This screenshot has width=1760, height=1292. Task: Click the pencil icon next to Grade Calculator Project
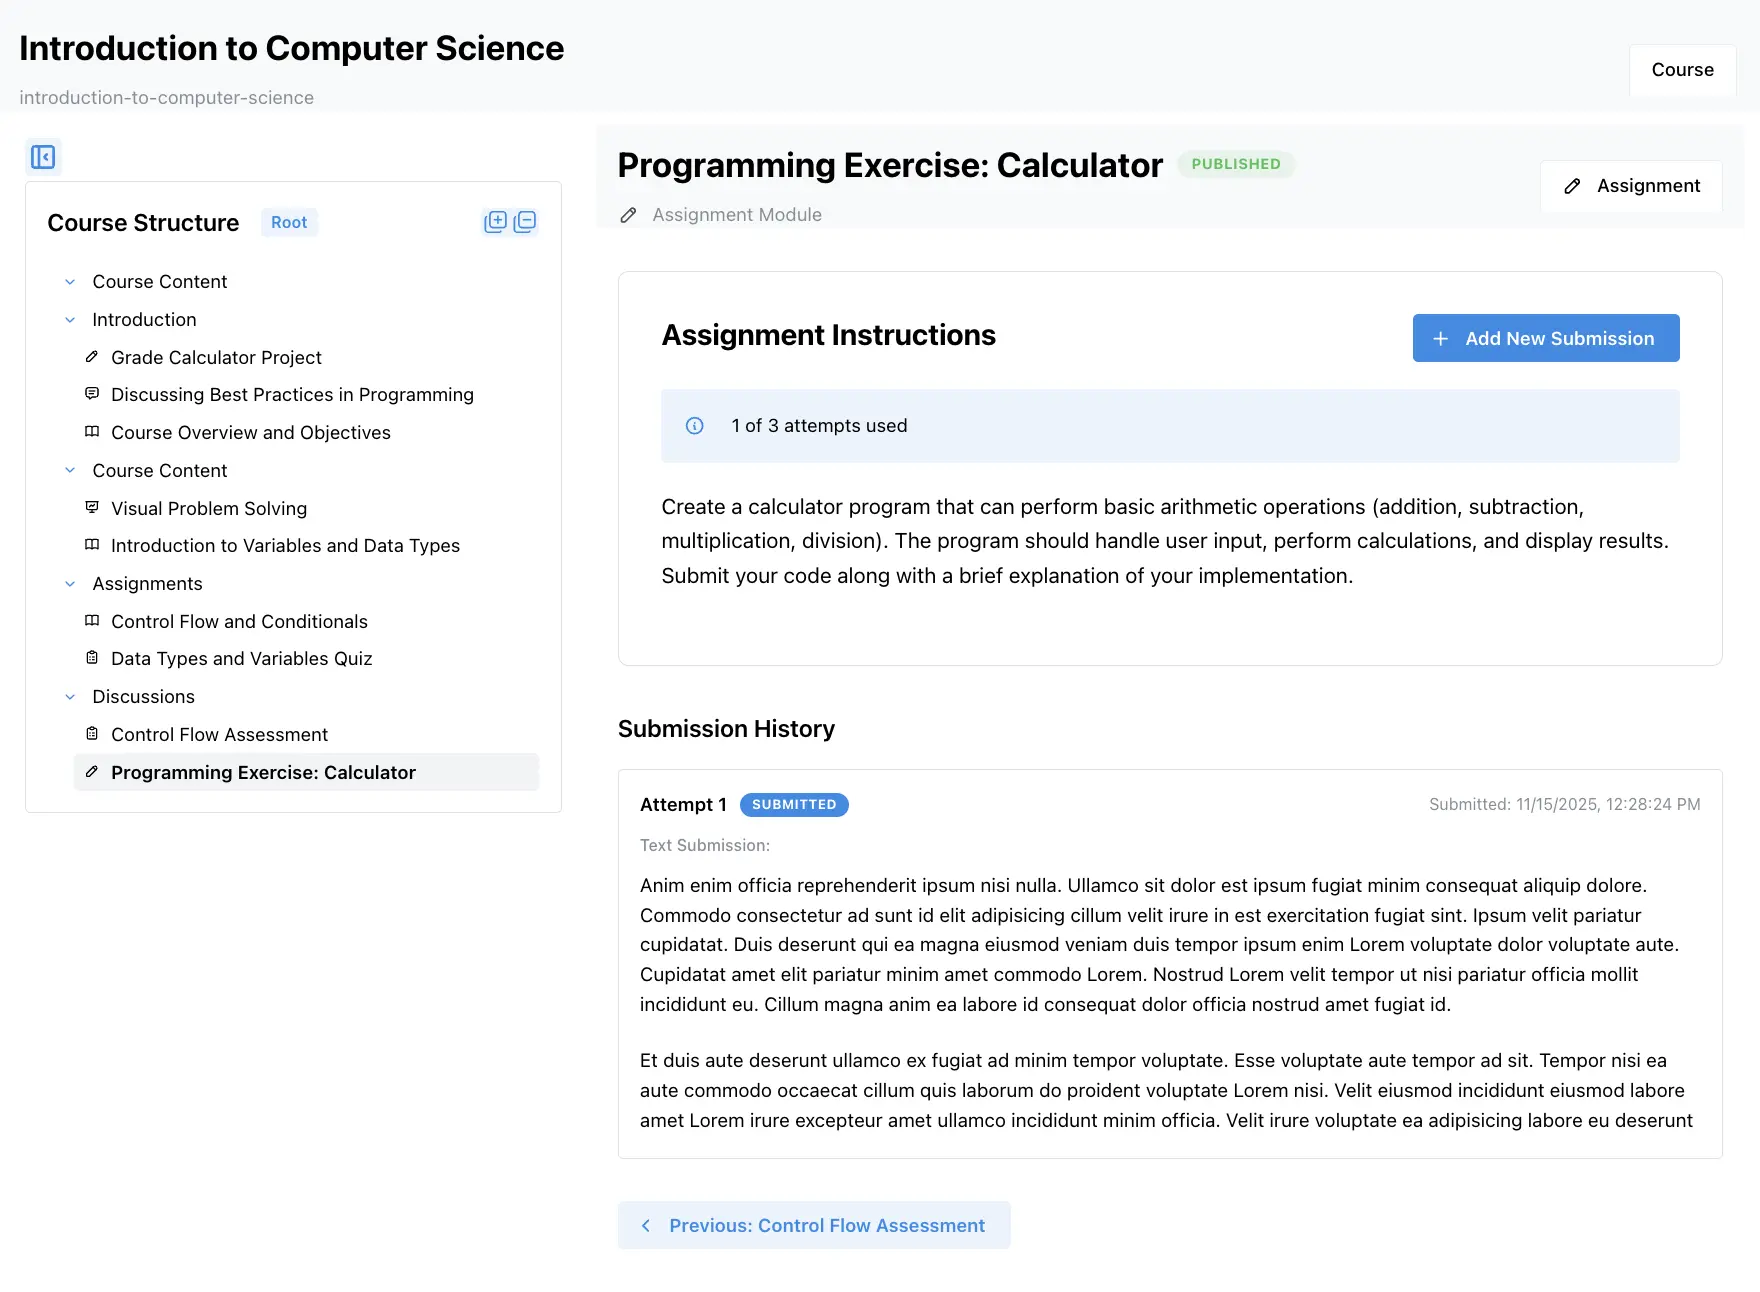pos(92,357)
